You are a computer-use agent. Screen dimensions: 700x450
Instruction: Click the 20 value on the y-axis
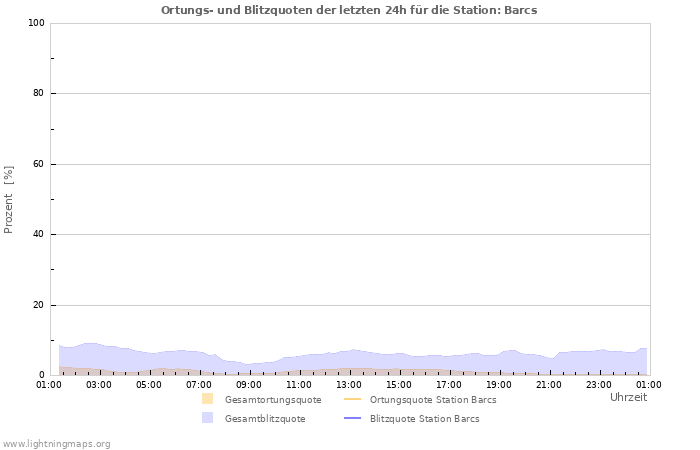pyautogui.click(x=39, y=305)
